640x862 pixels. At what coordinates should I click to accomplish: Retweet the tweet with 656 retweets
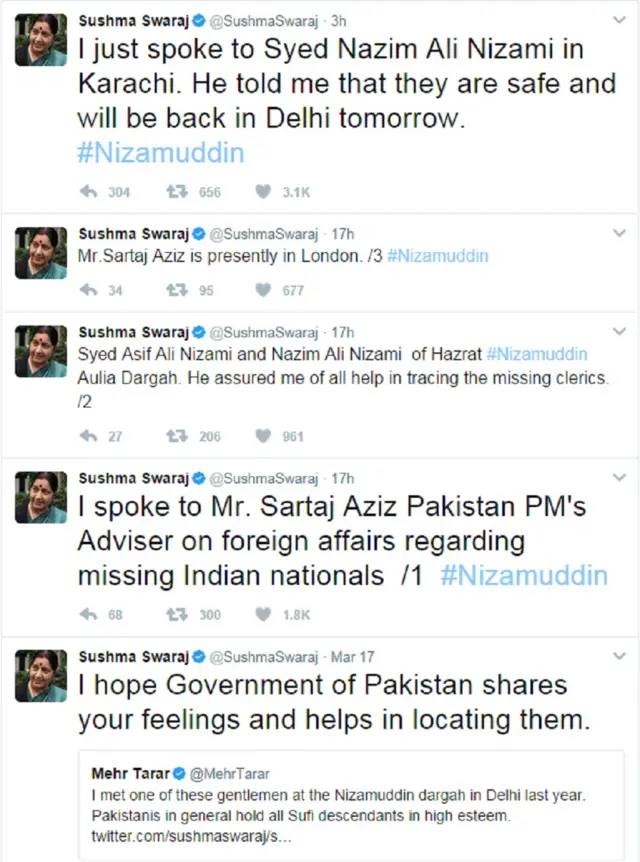coord(174,192)
